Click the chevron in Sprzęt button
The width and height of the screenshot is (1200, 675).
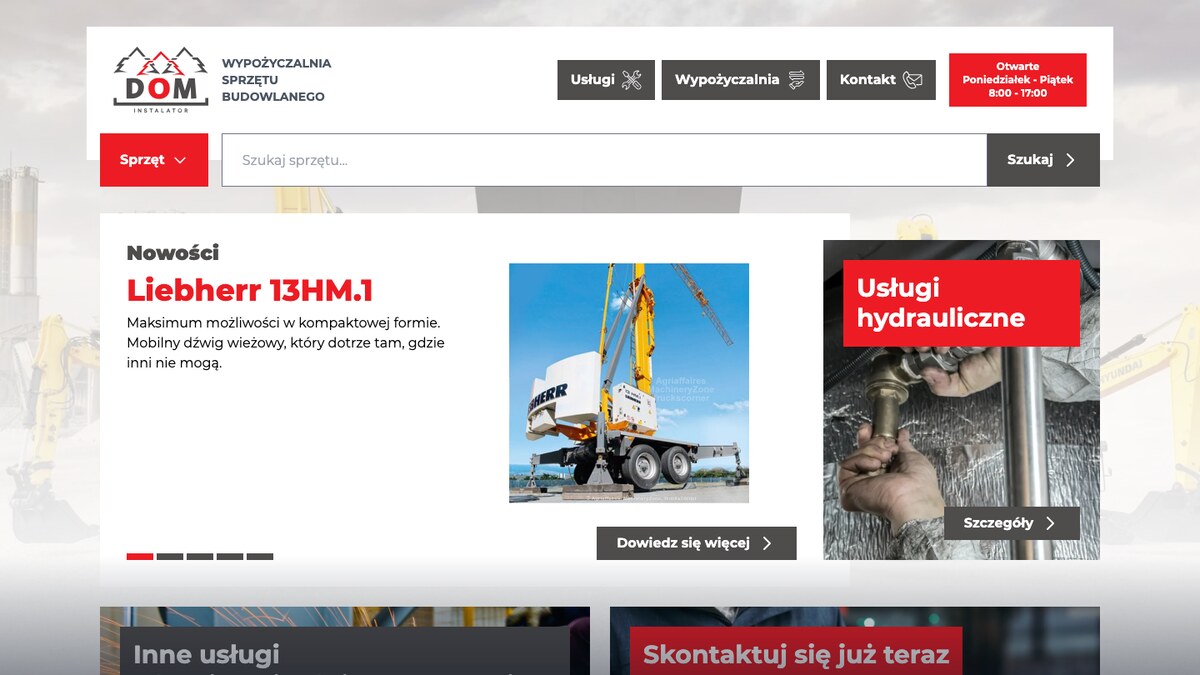click(x=180, y=160)
